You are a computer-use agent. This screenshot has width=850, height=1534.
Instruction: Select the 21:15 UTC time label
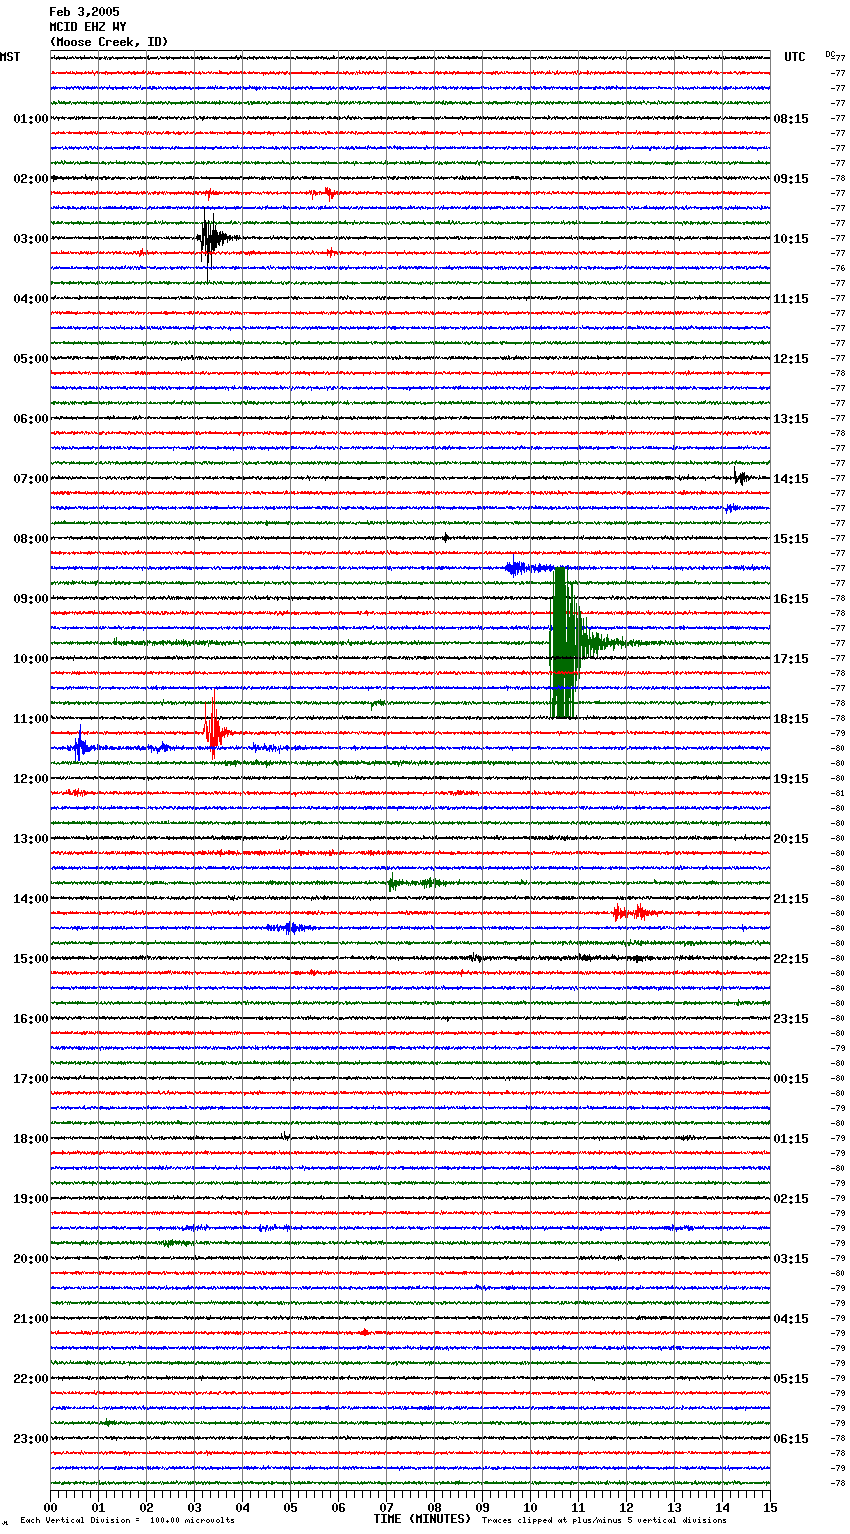791,898
